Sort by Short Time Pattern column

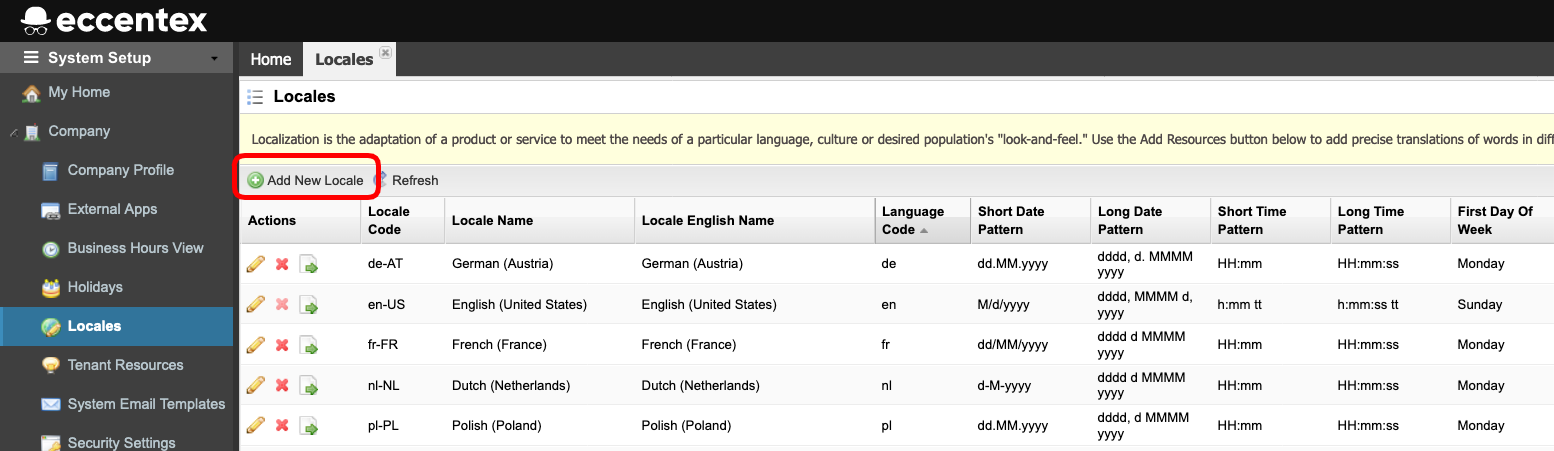[1270, 220]
